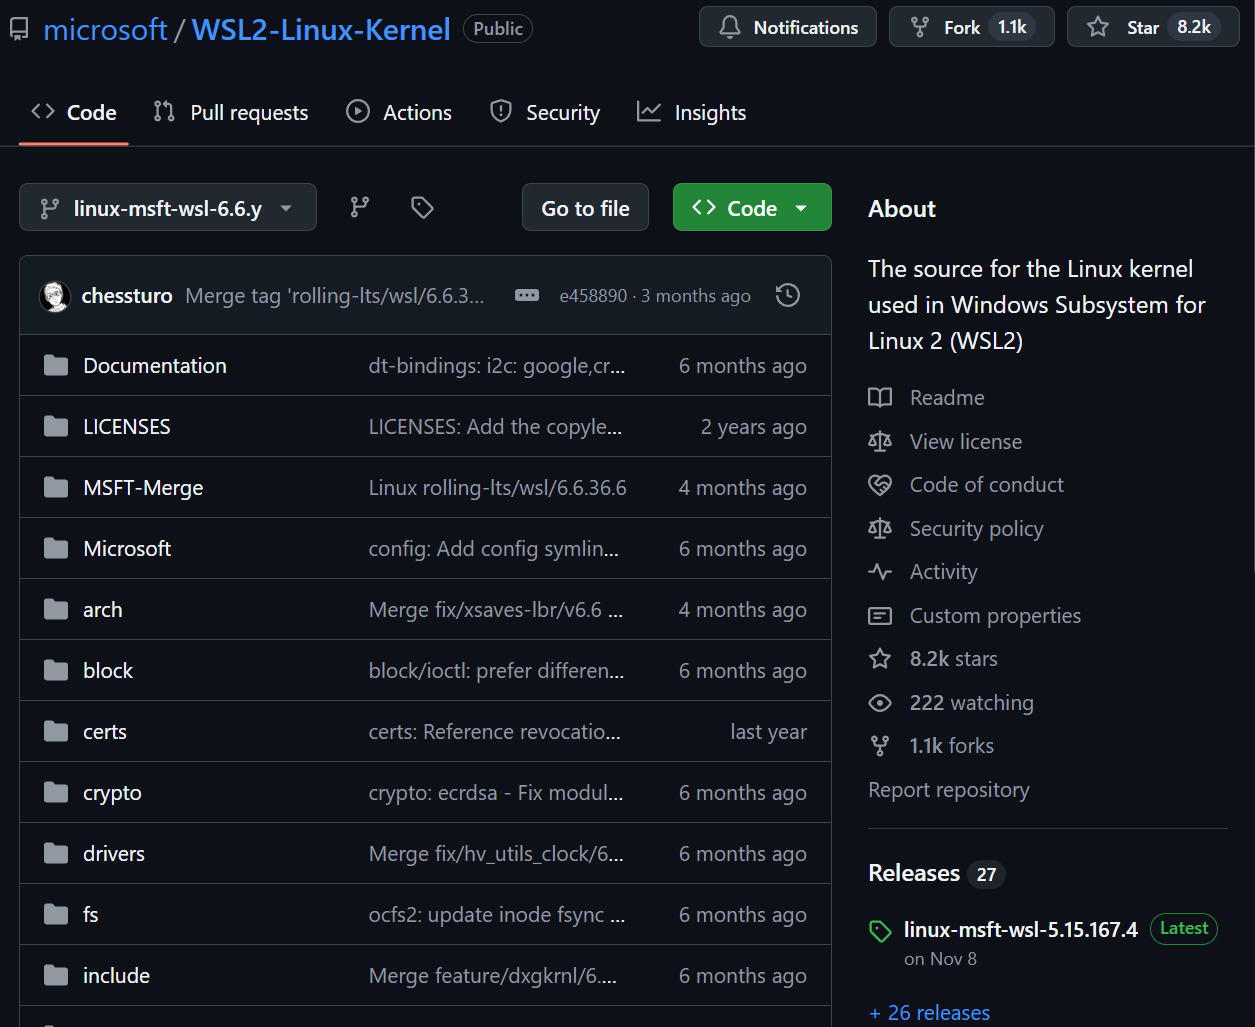1255x1027 pixels.
Task: Open the crypto folder
Action: pyautogui.click(x=112, y=793)
